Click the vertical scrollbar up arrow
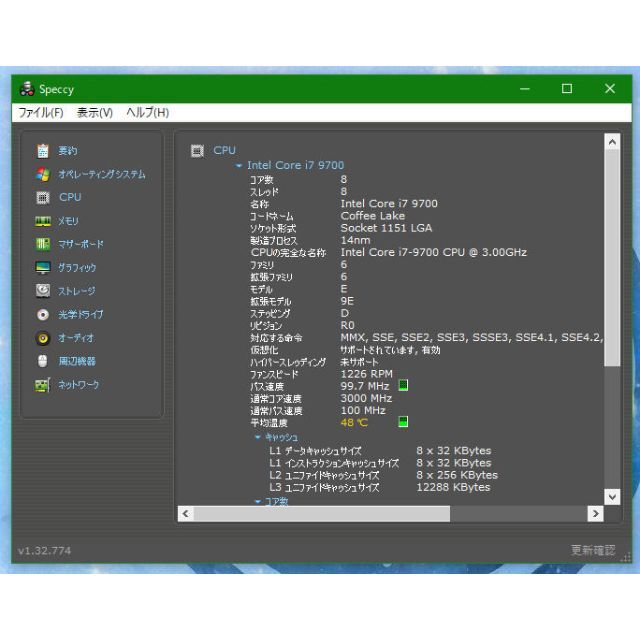The width and height of the screenshot is (640, 640). point(612,142)
